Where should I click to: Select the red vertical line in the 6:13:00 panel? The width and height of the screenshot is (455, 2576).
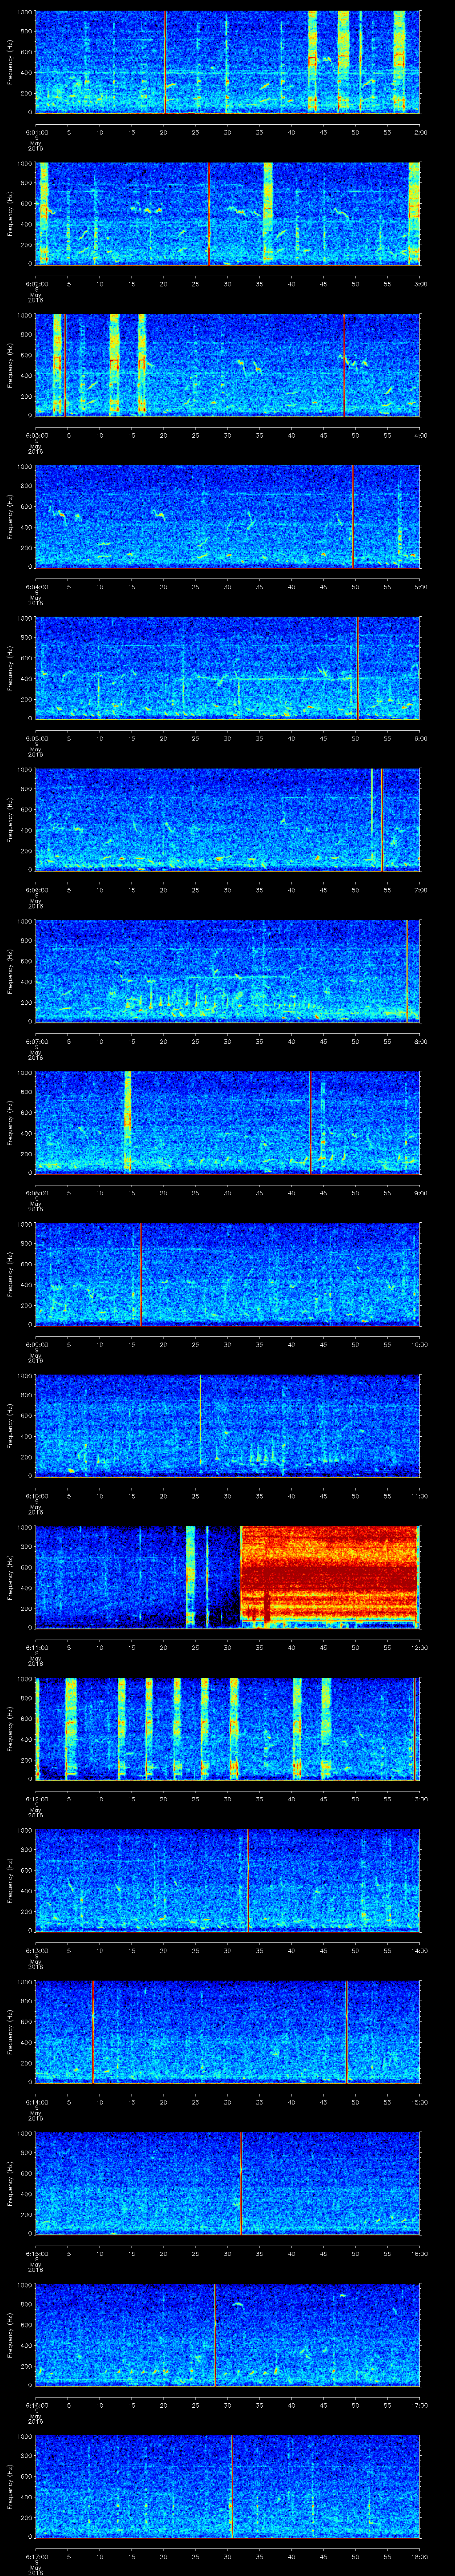pos(248,1880)
